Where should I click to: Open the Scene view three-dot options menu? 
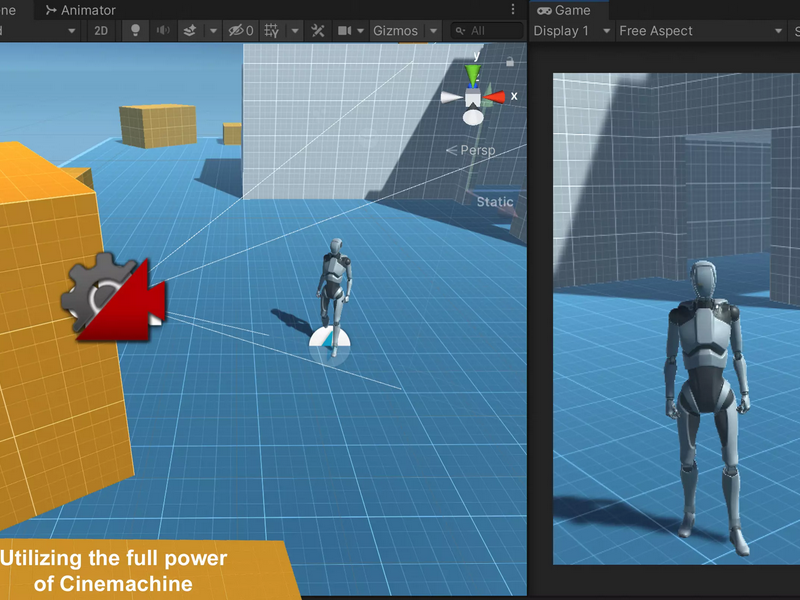click(x=513, y=9)
